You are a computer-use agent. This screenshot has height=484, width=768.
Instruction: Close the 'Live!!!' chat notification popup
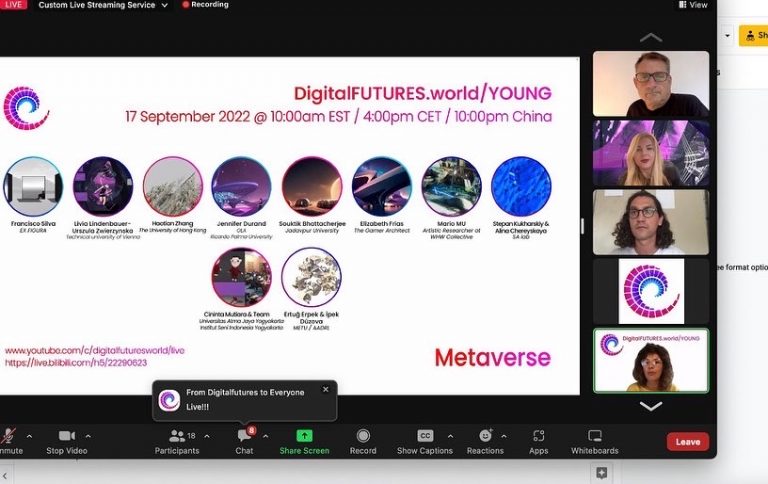(326, 389)
